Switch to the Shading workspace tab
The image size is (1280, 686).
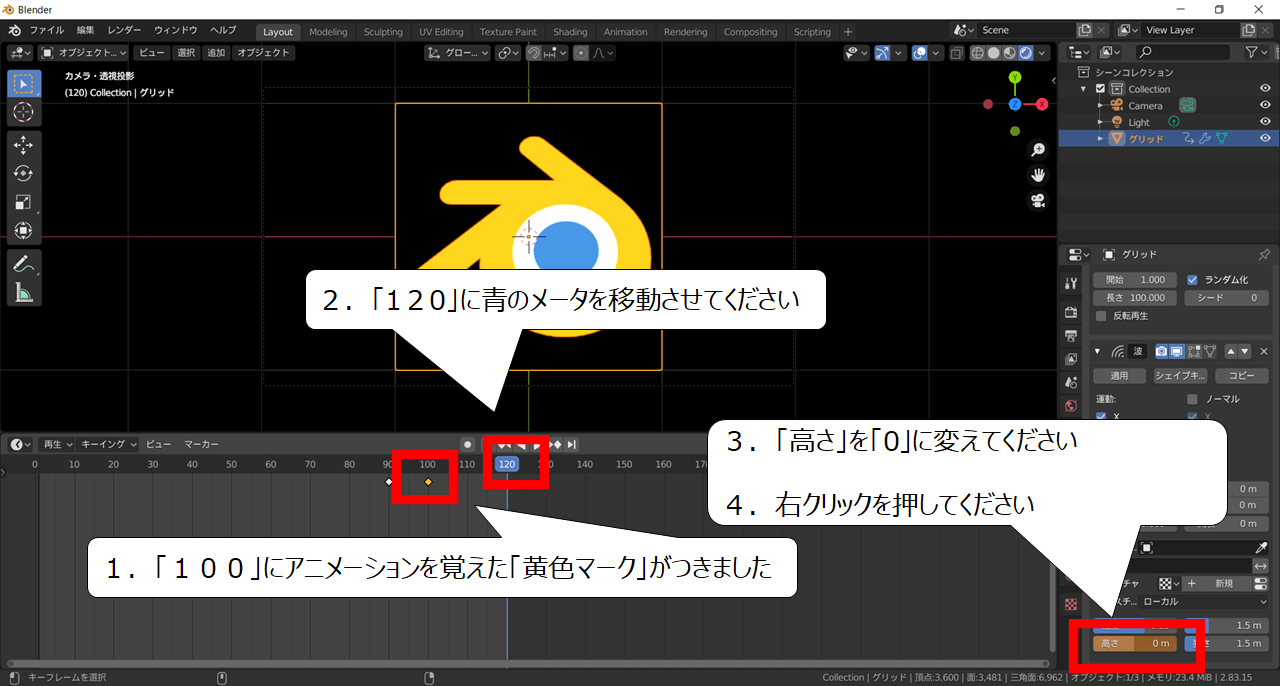tap(570, 32)
